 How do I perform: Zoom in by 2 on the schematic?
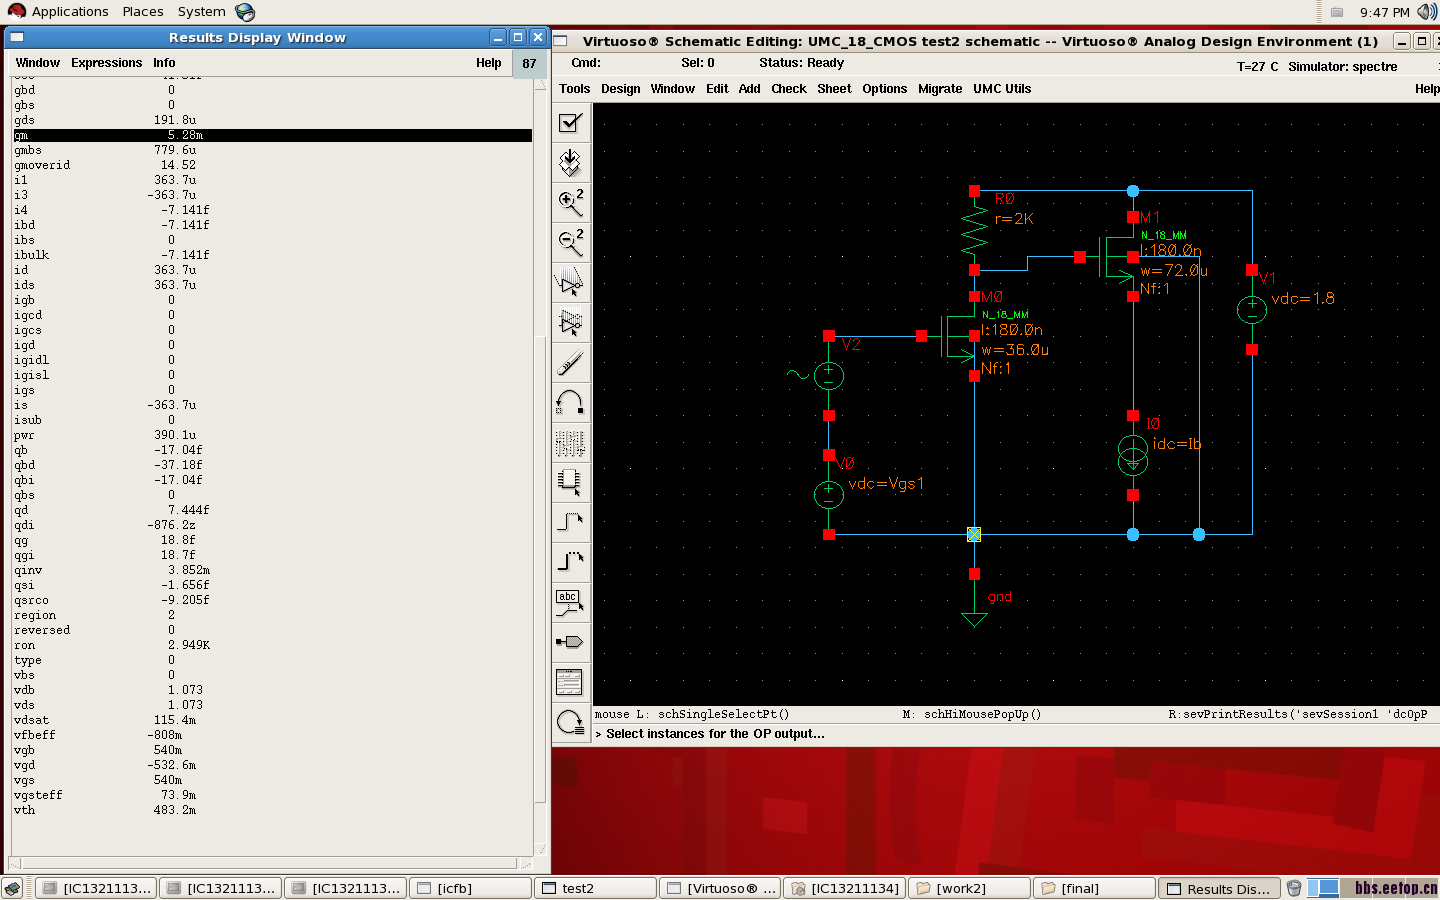570,203
